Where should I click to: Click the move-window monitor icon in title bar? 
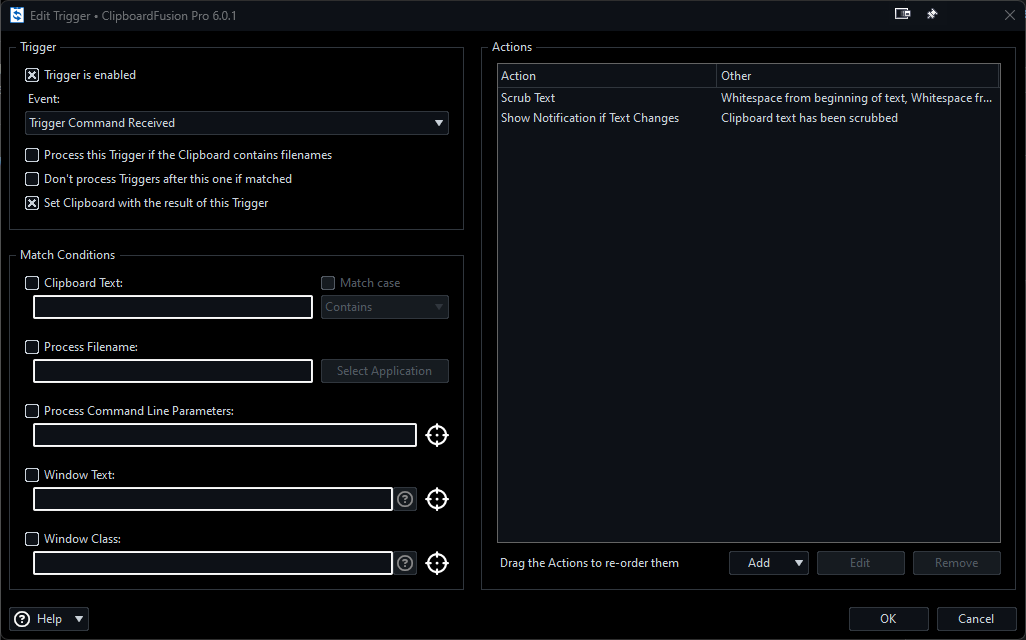pos(902,15)
